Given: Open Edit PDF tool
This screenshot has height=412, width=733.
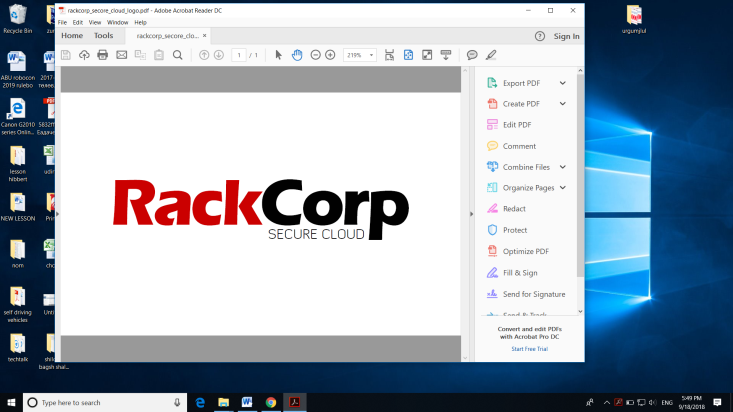Looking at the screenshot, I should pos(517,125).
